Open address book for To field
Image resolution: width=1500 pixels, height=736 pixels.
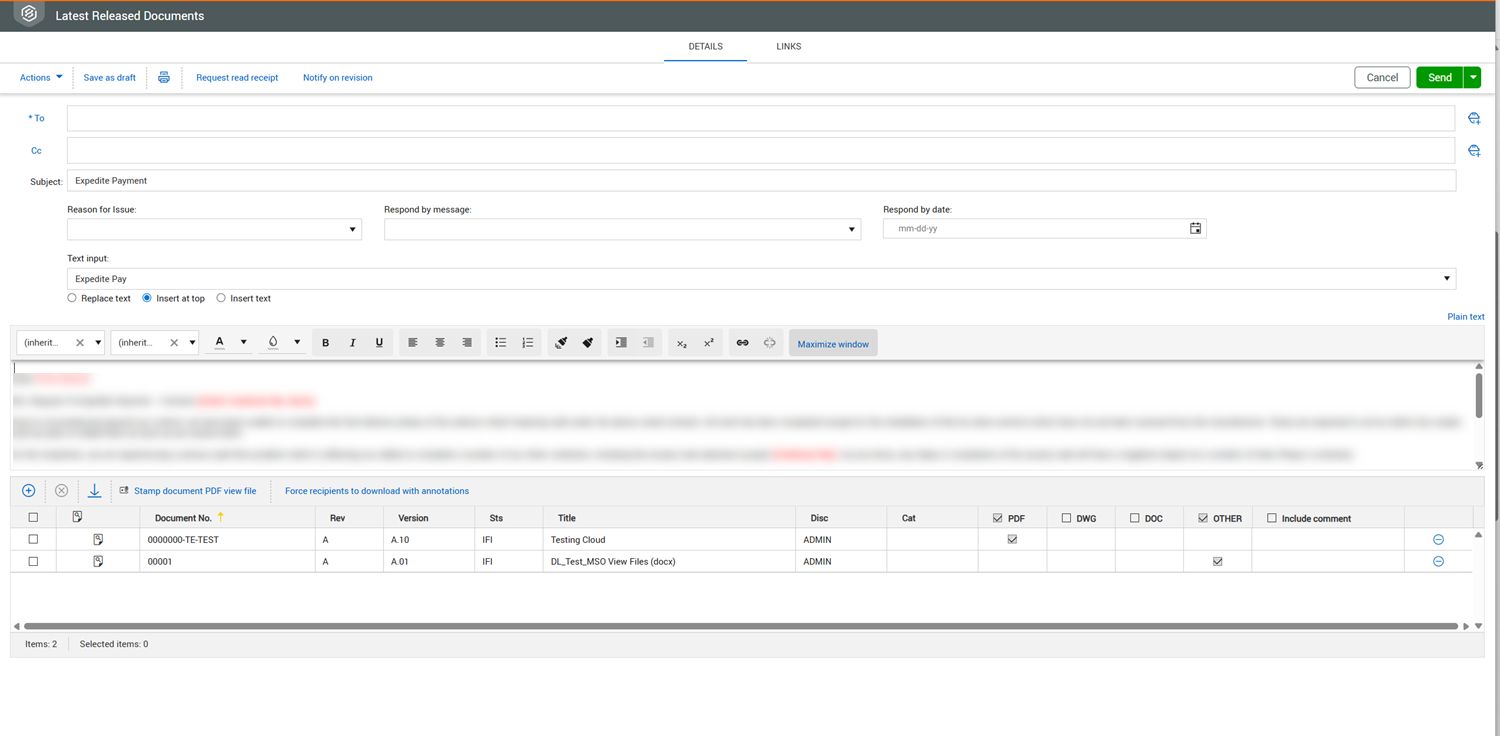click(x=1473, y=119)
